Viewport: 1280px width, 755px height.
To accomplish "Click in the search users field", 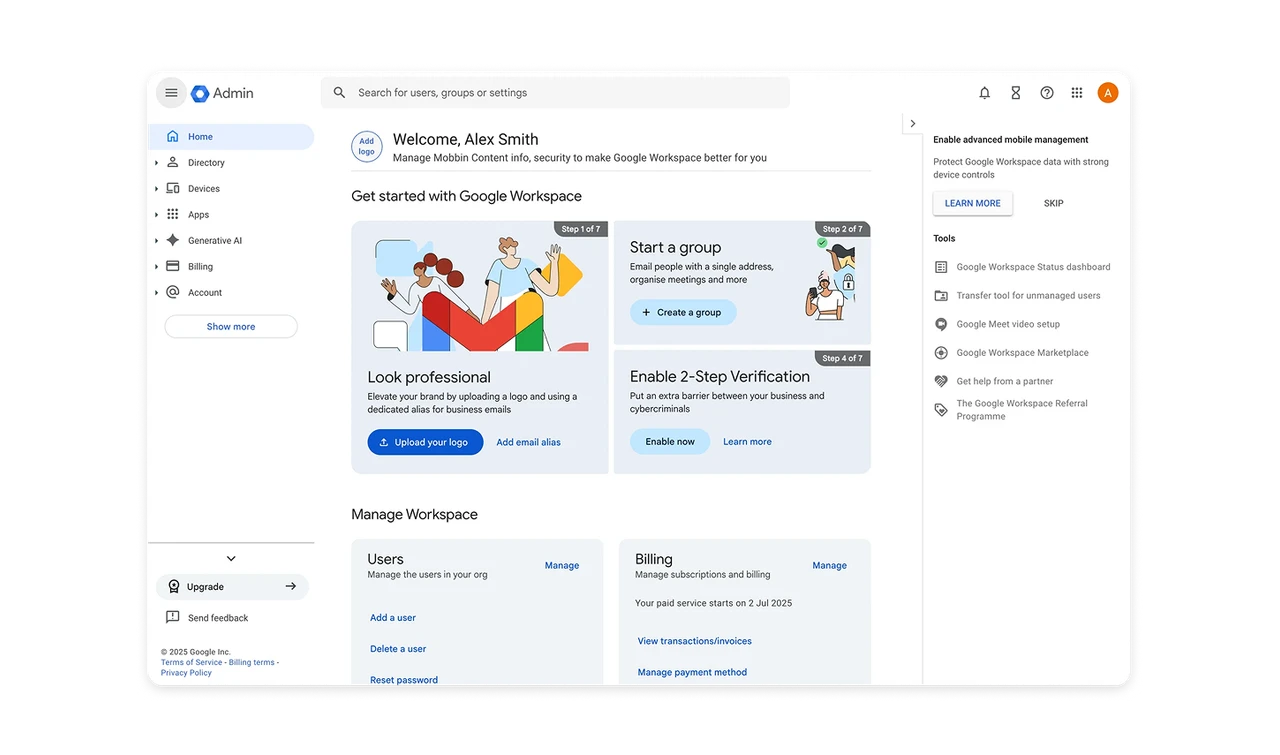I will pyautogui.click(x=555, y=93).
